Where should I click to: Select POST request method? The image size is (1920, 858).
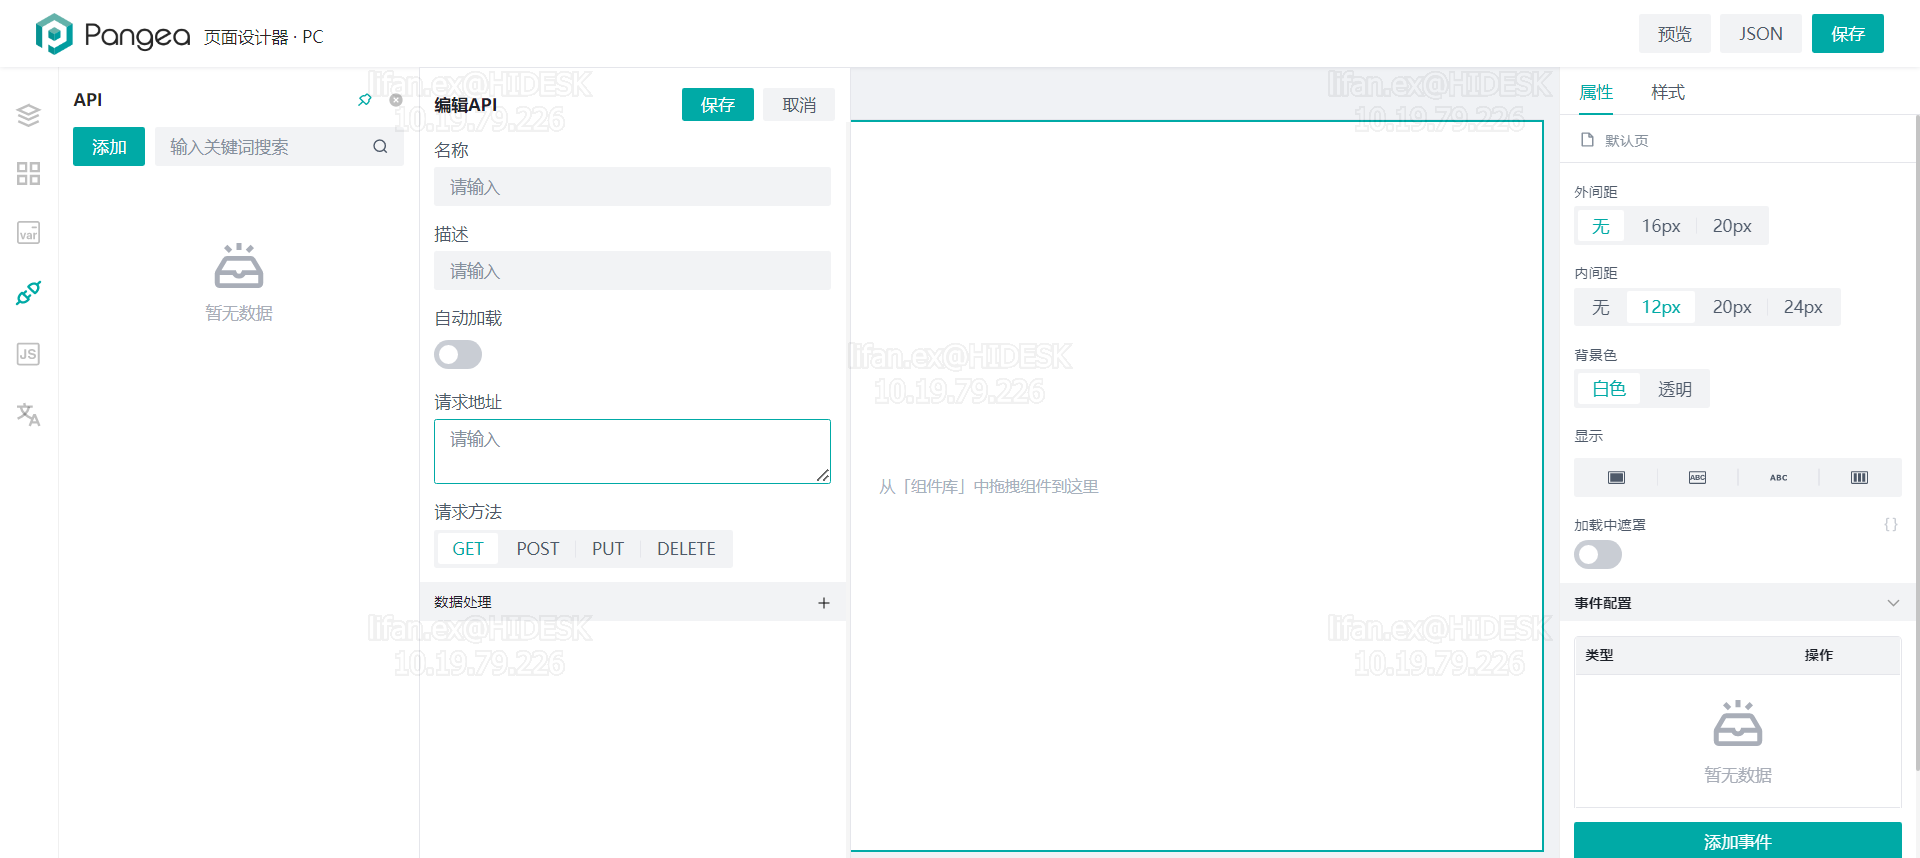[x=538, y=549]
